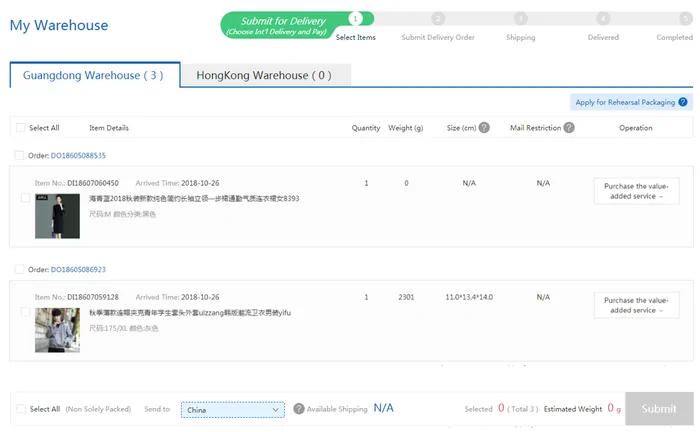
Task: Open the black dress product thumbnail
Action: (x=58, y=216)
